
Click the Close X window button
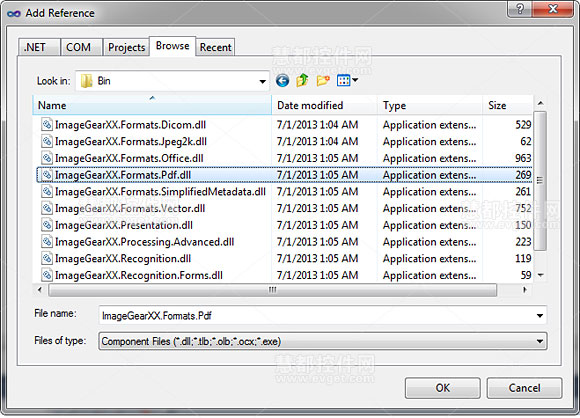[553, 9]
